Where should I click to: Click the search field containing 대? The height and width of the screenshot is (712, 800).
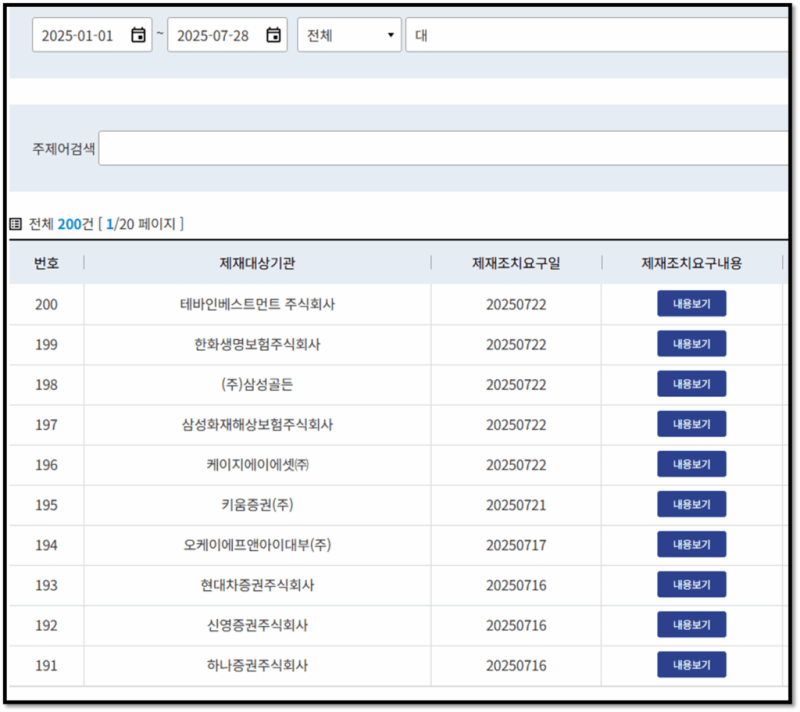[x=597, y=35]
